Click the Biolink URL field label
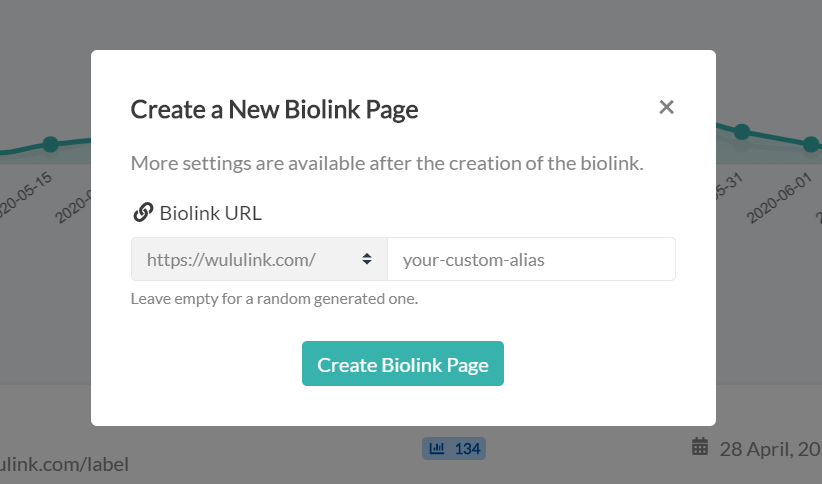The height and width of the screenshot is (484, 822). pyautogui.click(x=211, y=213)
